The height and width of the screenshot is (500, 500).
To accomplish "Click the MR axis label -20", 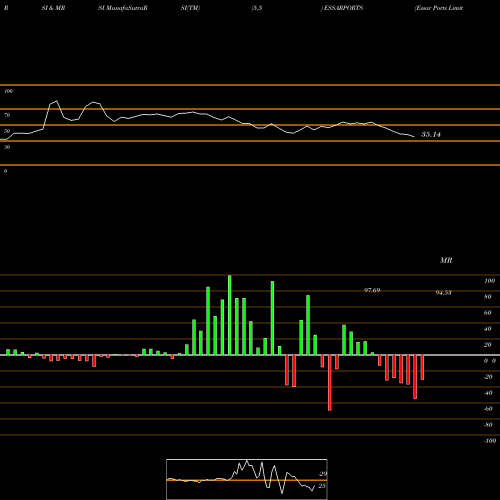I will [488, 377].
